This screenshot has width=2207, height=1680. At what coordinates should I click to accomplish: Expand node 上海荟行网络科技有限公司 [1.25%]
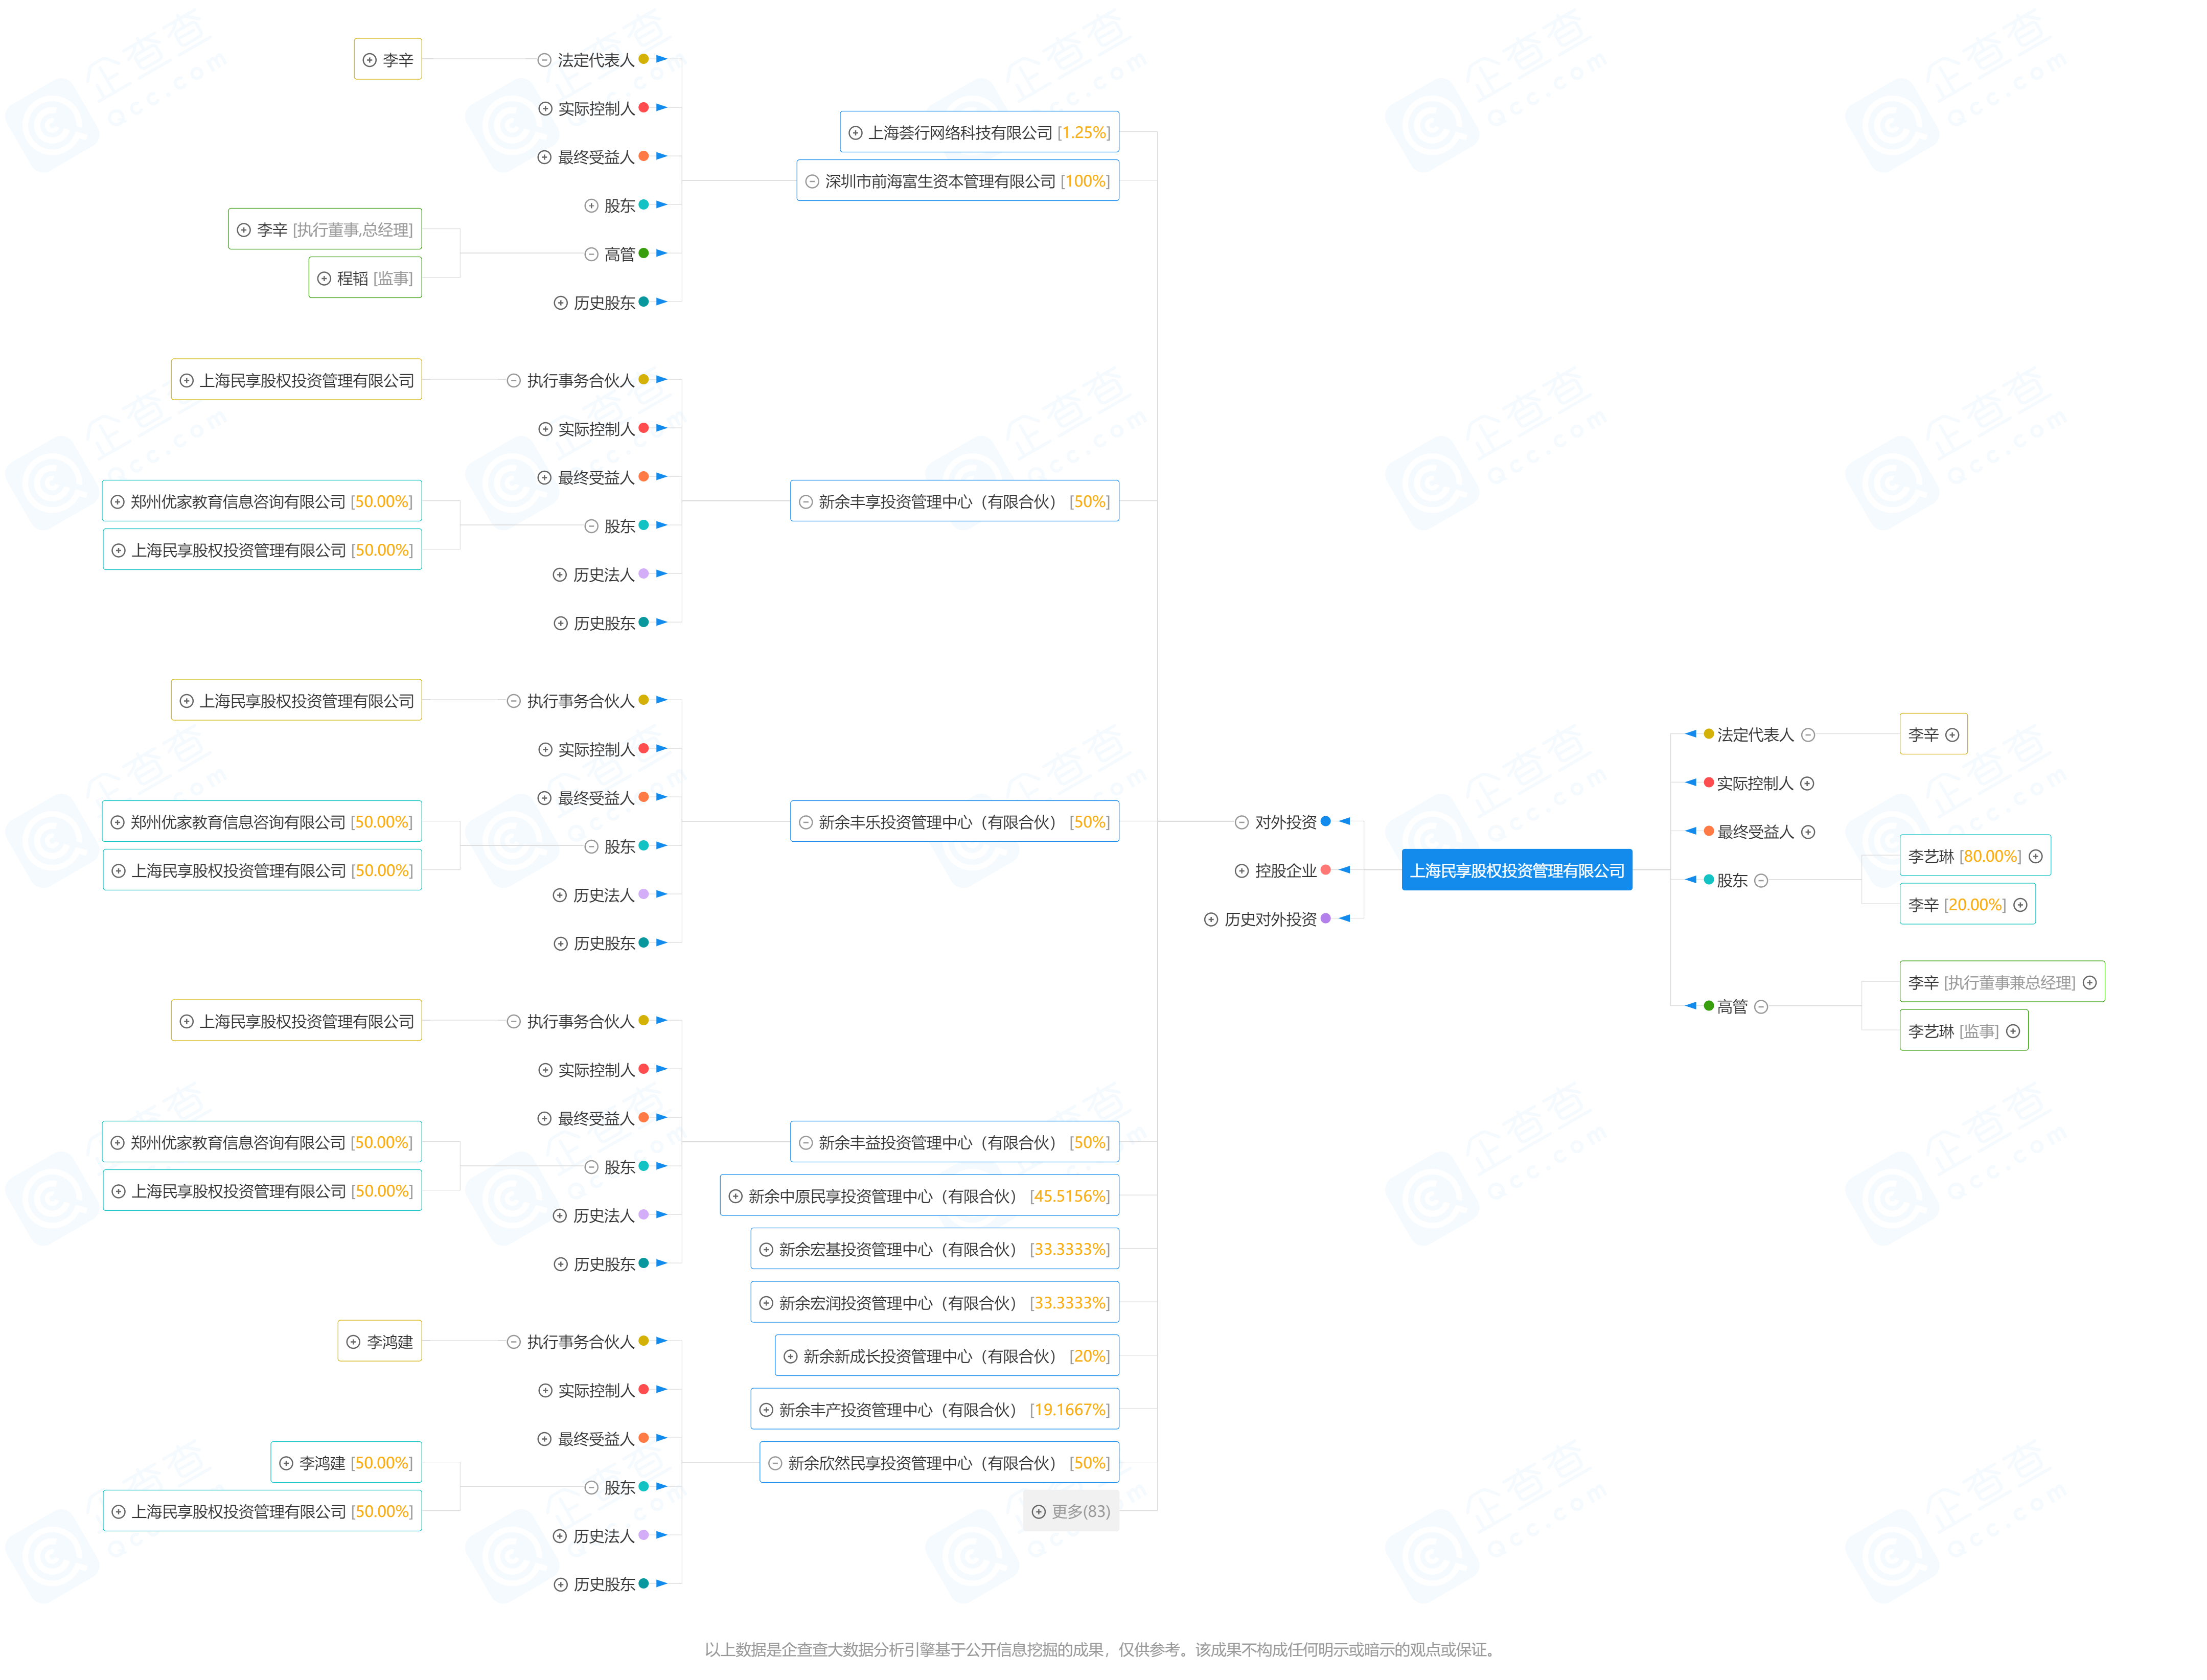(855, 132)
